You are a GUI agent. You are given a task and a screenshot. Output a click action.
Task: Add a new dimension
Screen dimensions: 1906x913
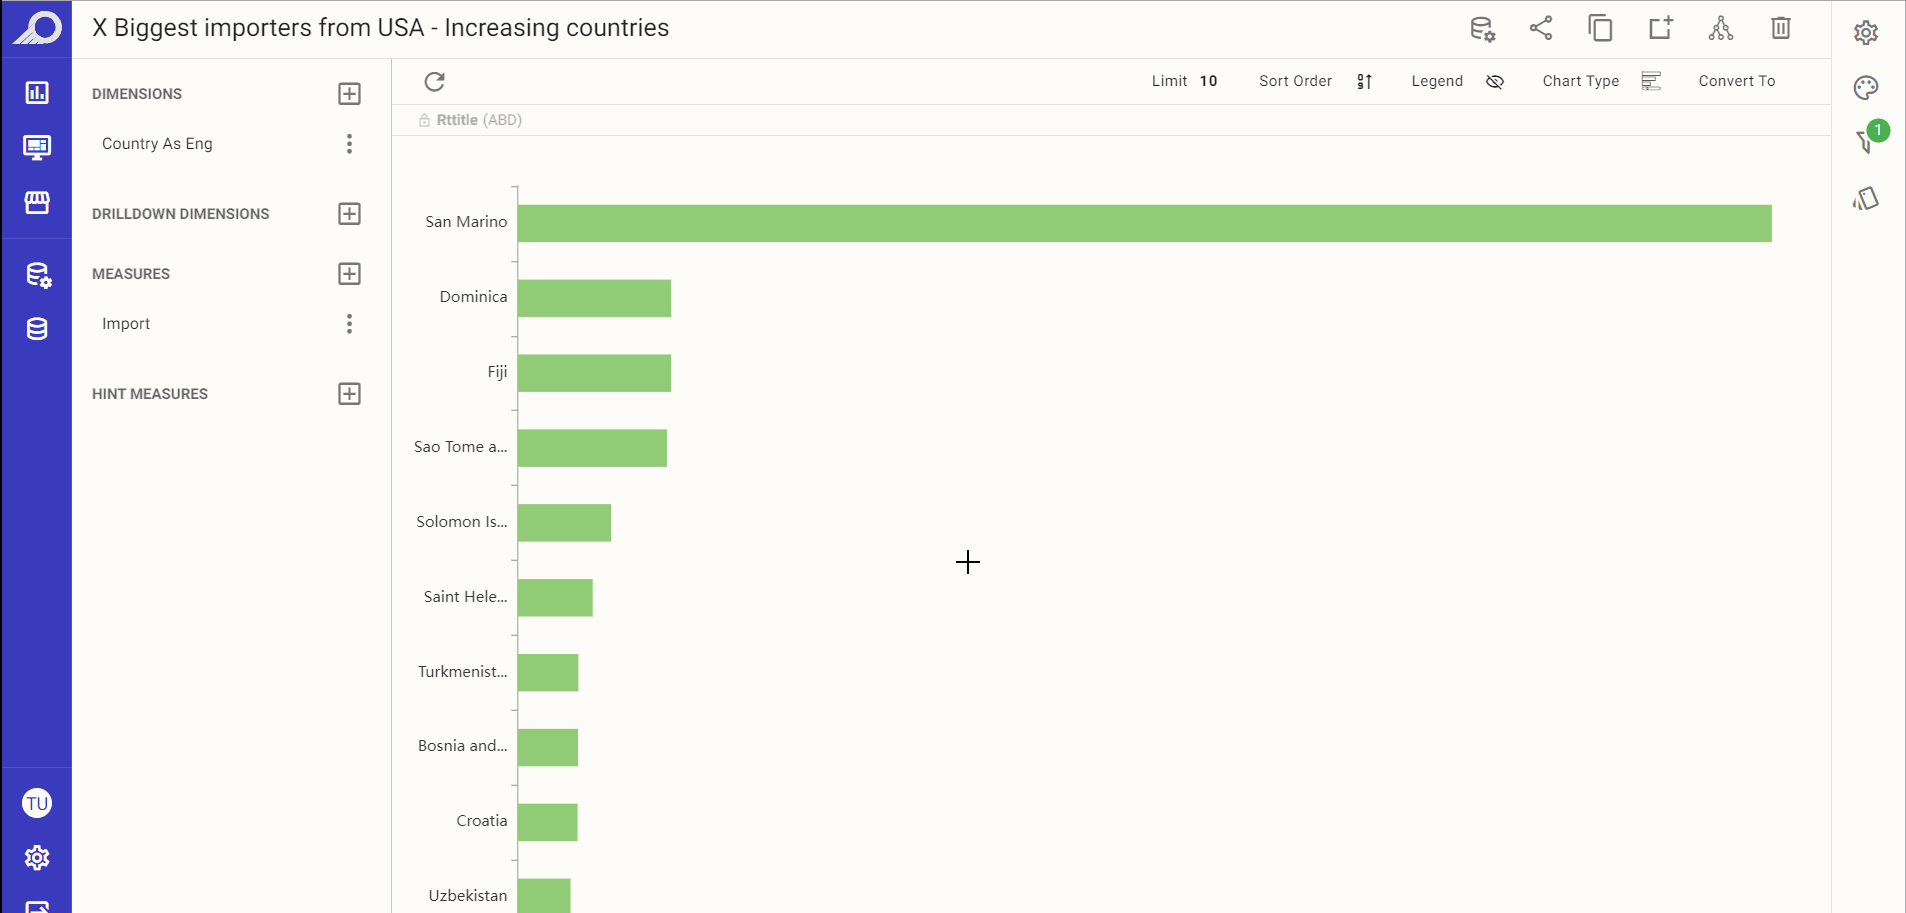[349, 94]
